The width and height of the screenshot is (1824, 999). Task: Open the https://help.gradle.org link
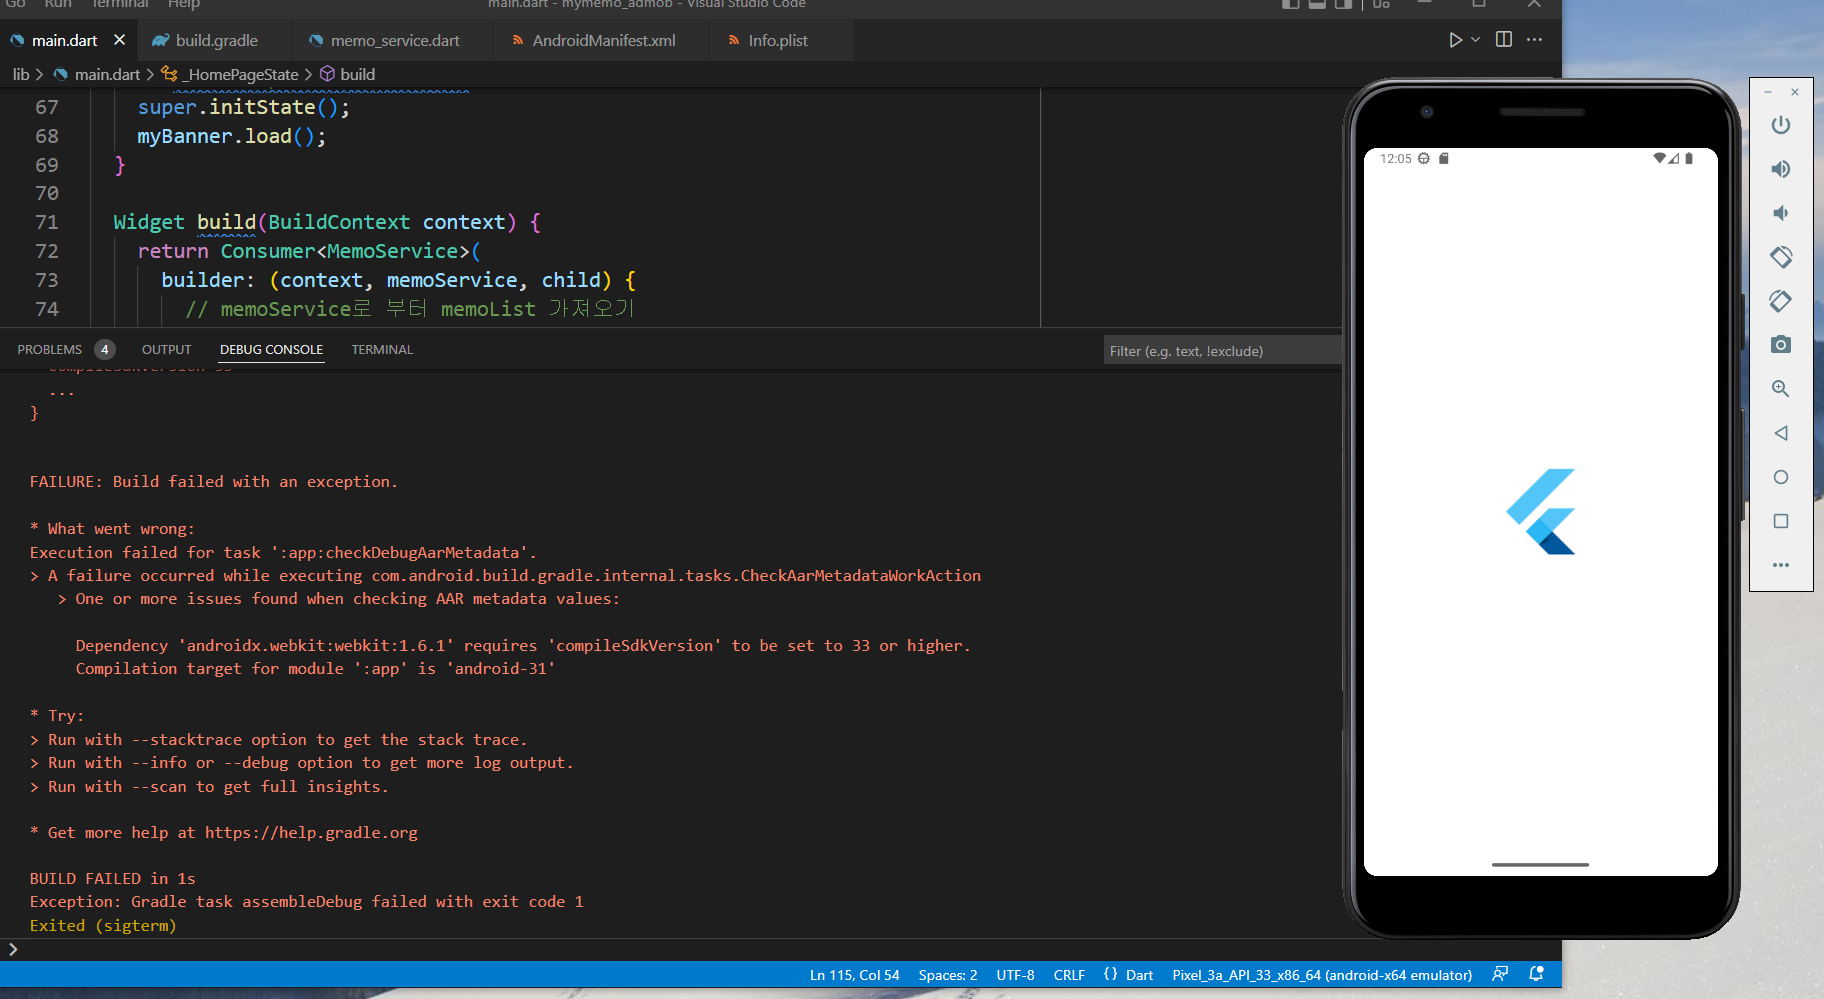click(311, 832)
